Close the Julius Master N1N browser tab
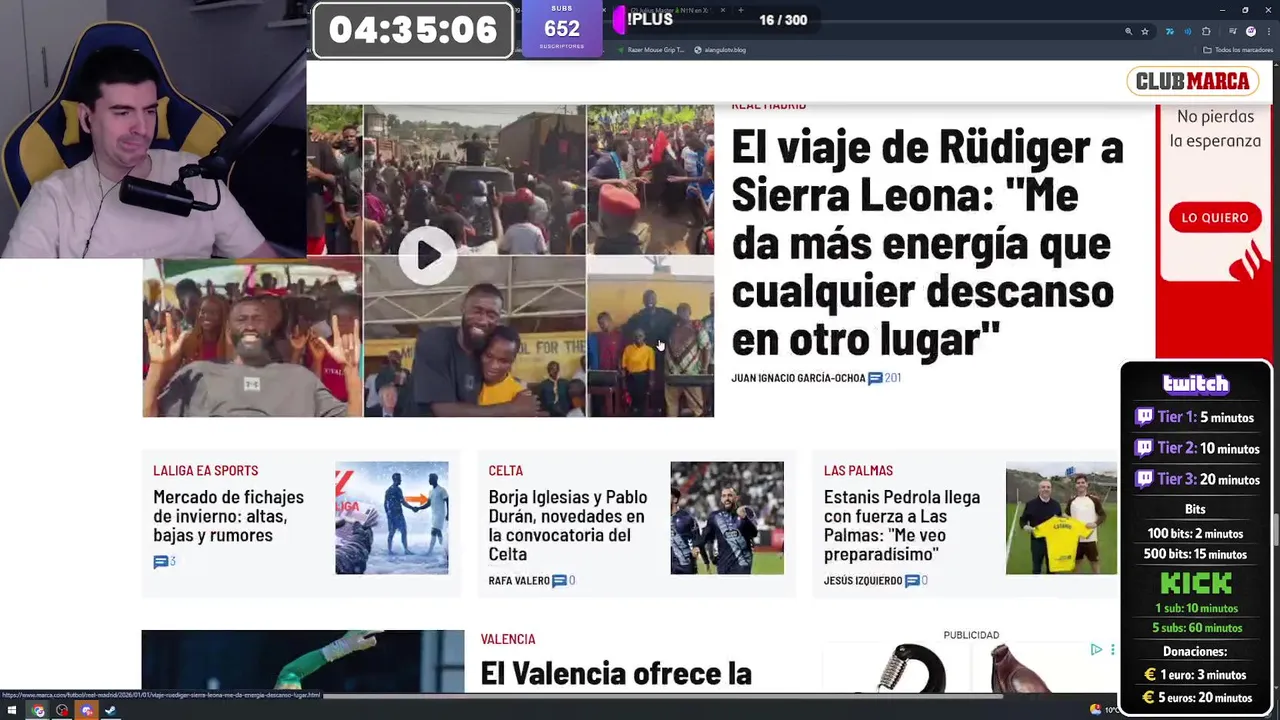Image resolution: width=1280 pixels, height=720 pixels. [722, 10]
